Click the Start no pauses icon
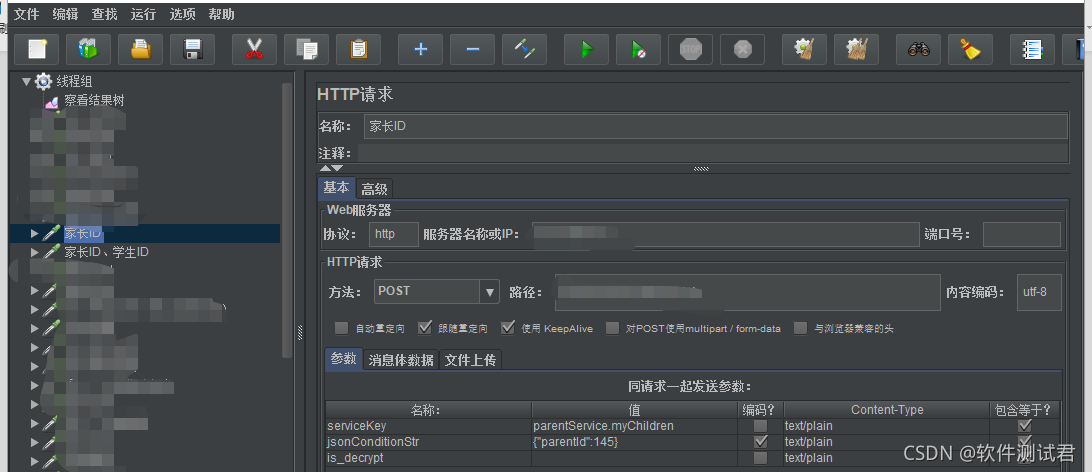1092x472 pixels. [638, 49]
